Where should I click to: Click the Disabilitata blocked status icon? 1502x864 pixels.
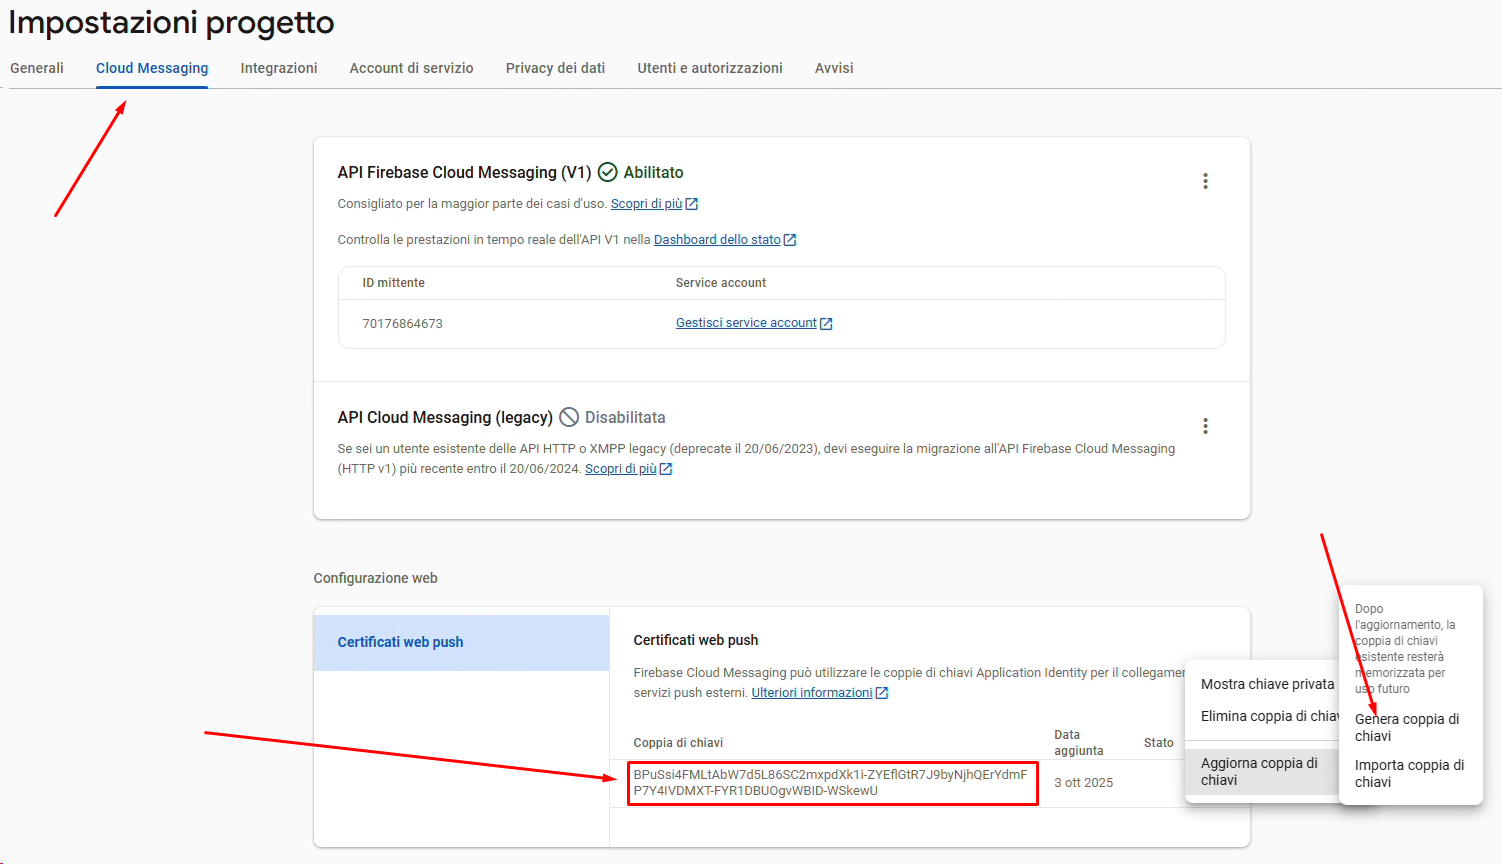pyautogui.click(x=569, y=417)
